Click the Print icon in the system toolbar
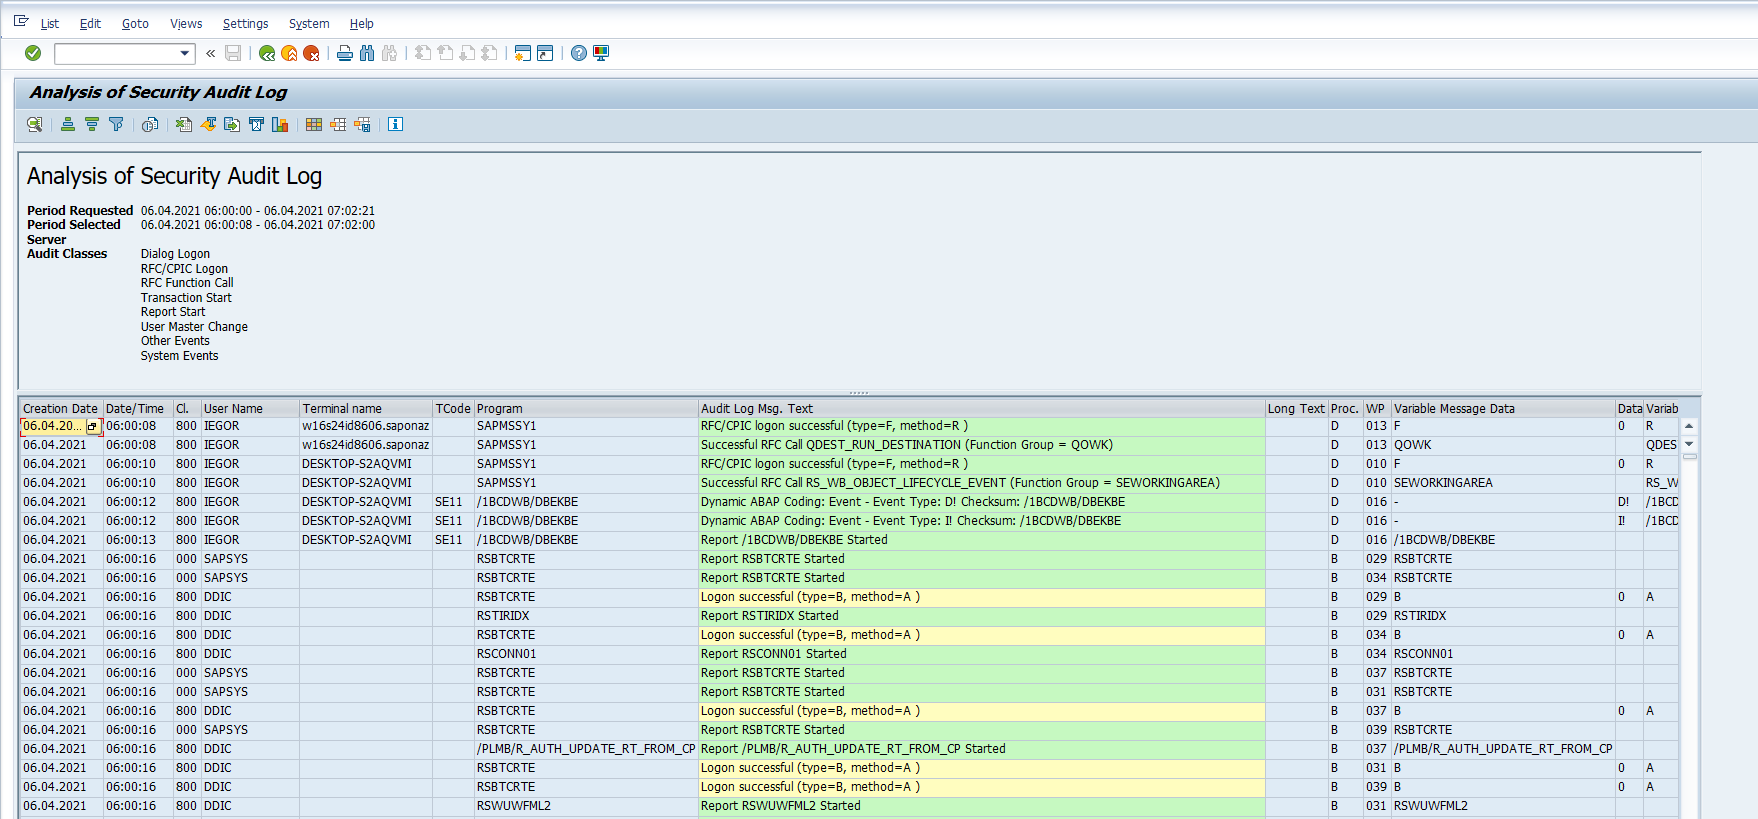Screen dimensions: 1758x819 click(345, 53)
